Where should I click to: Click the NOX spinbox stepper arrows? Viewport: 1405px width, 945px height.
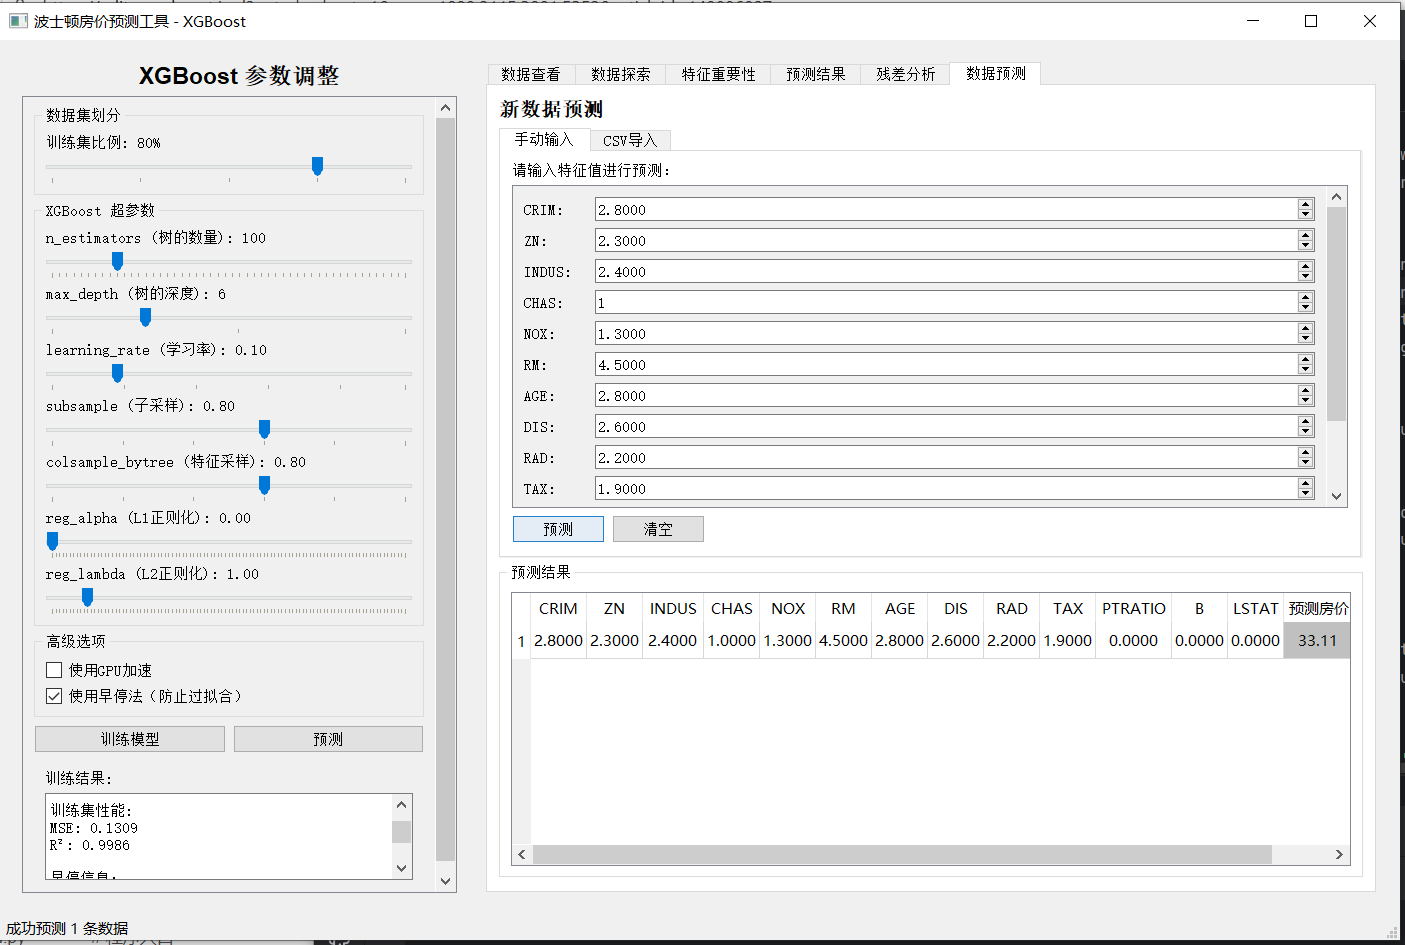(1305, 333)
